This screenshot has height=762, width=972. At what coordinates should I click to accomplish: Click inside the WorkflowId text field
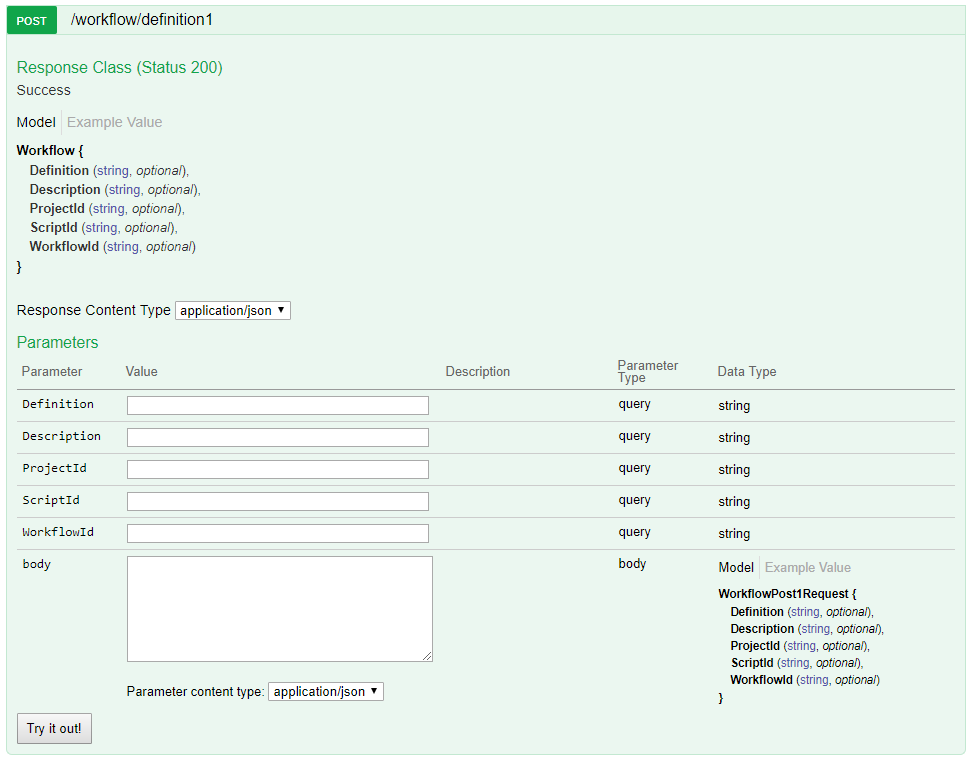pos(277,533)
